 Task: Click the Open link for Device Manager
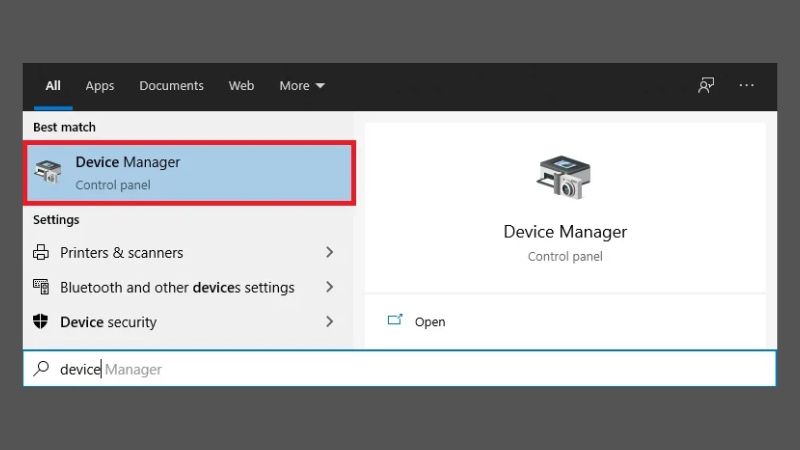430,322
